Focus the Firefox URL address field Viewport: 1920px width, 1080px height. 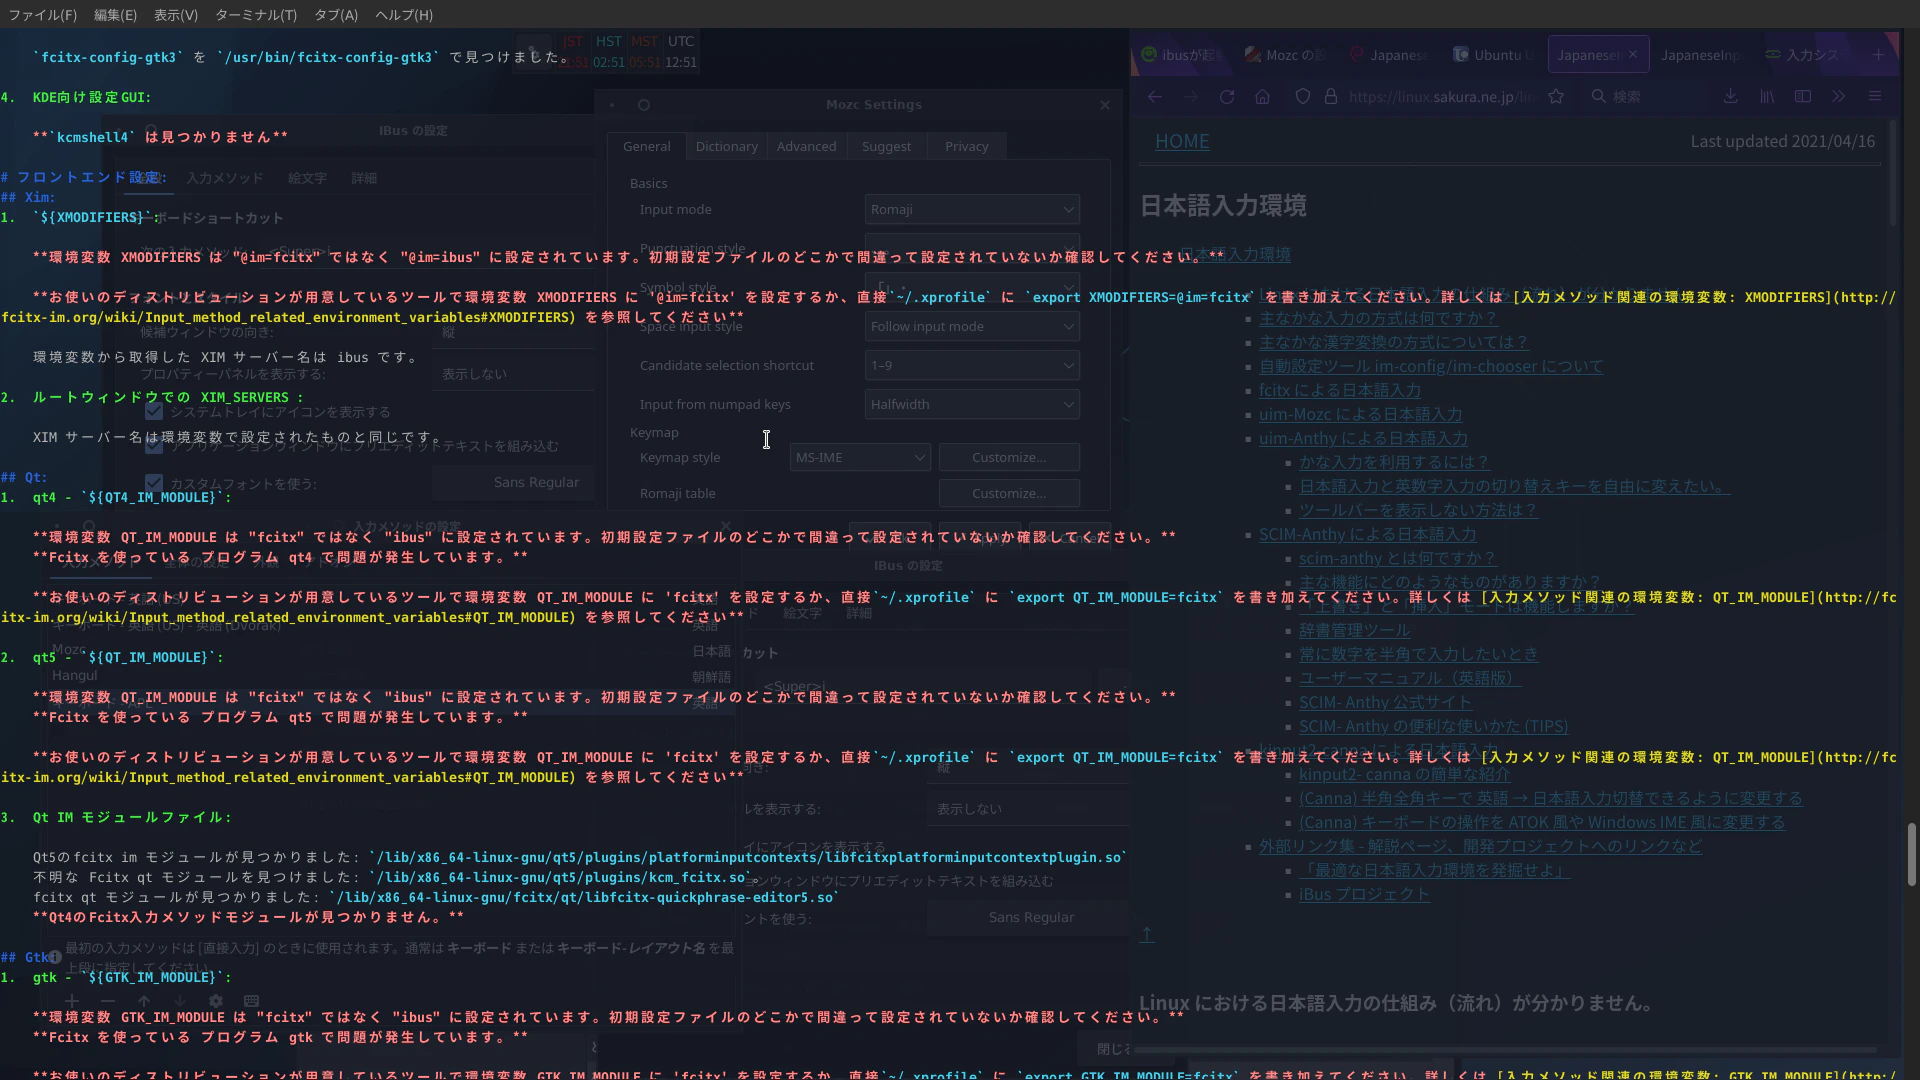tap(1441, 97)
